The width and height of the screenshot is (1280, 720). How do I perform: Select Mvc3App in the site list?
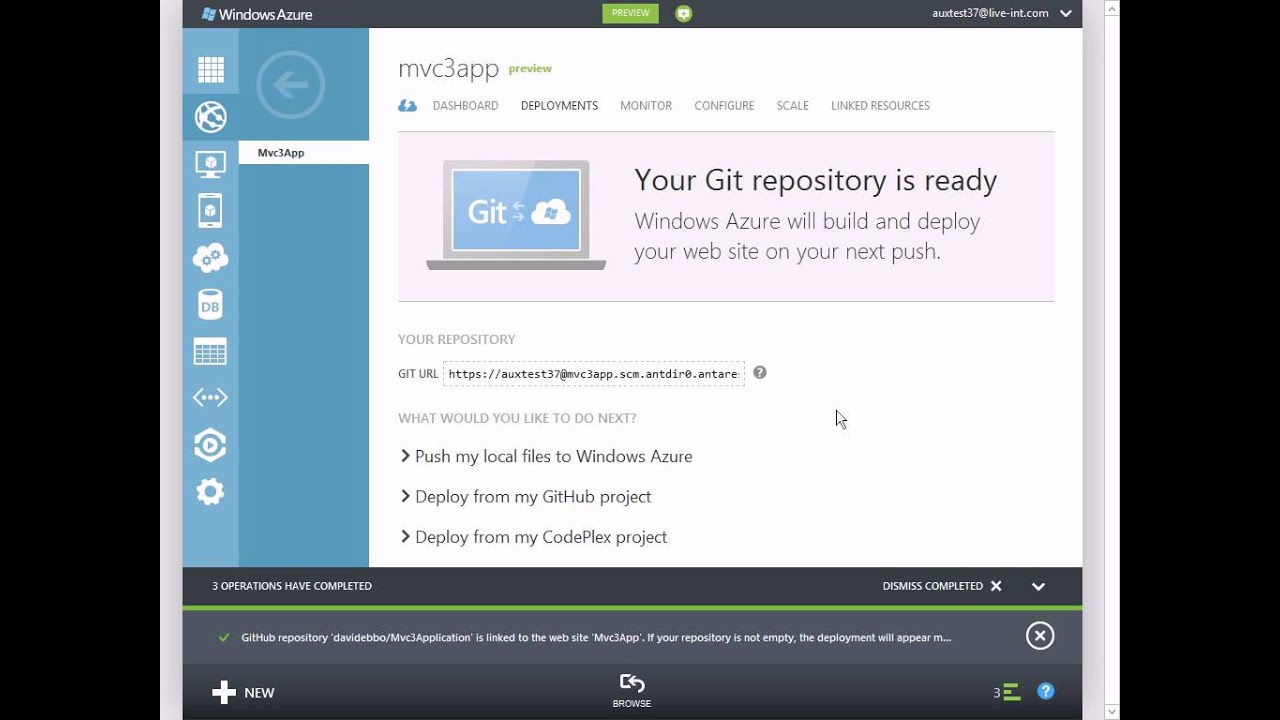pos(304,153)
